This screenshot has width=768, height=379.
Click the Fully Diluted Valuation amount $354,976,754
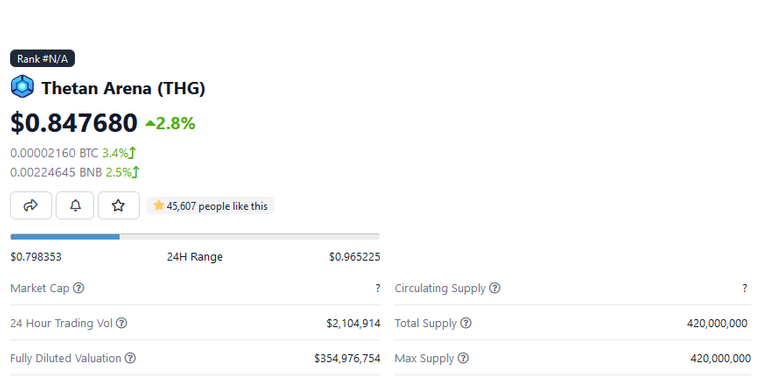[x=347, y=358]
